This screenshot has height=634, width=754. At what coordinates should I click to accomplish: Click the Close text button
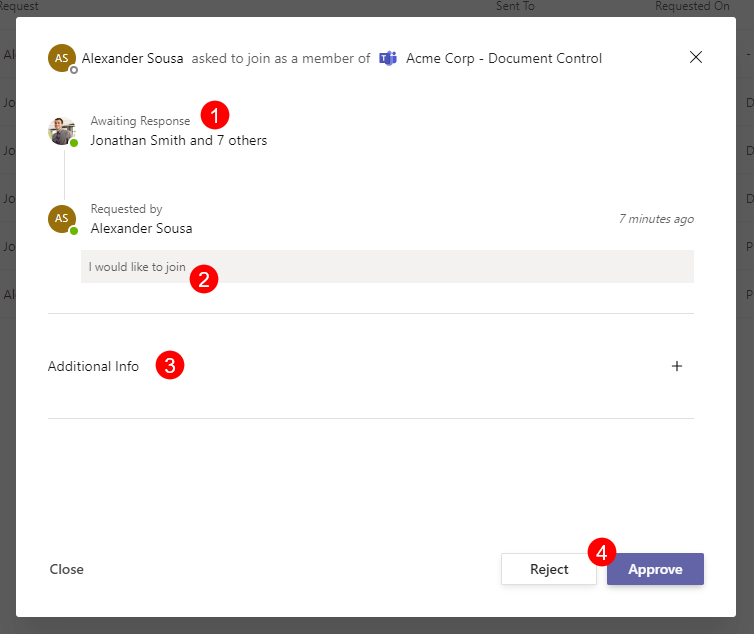tap(66, 569)
